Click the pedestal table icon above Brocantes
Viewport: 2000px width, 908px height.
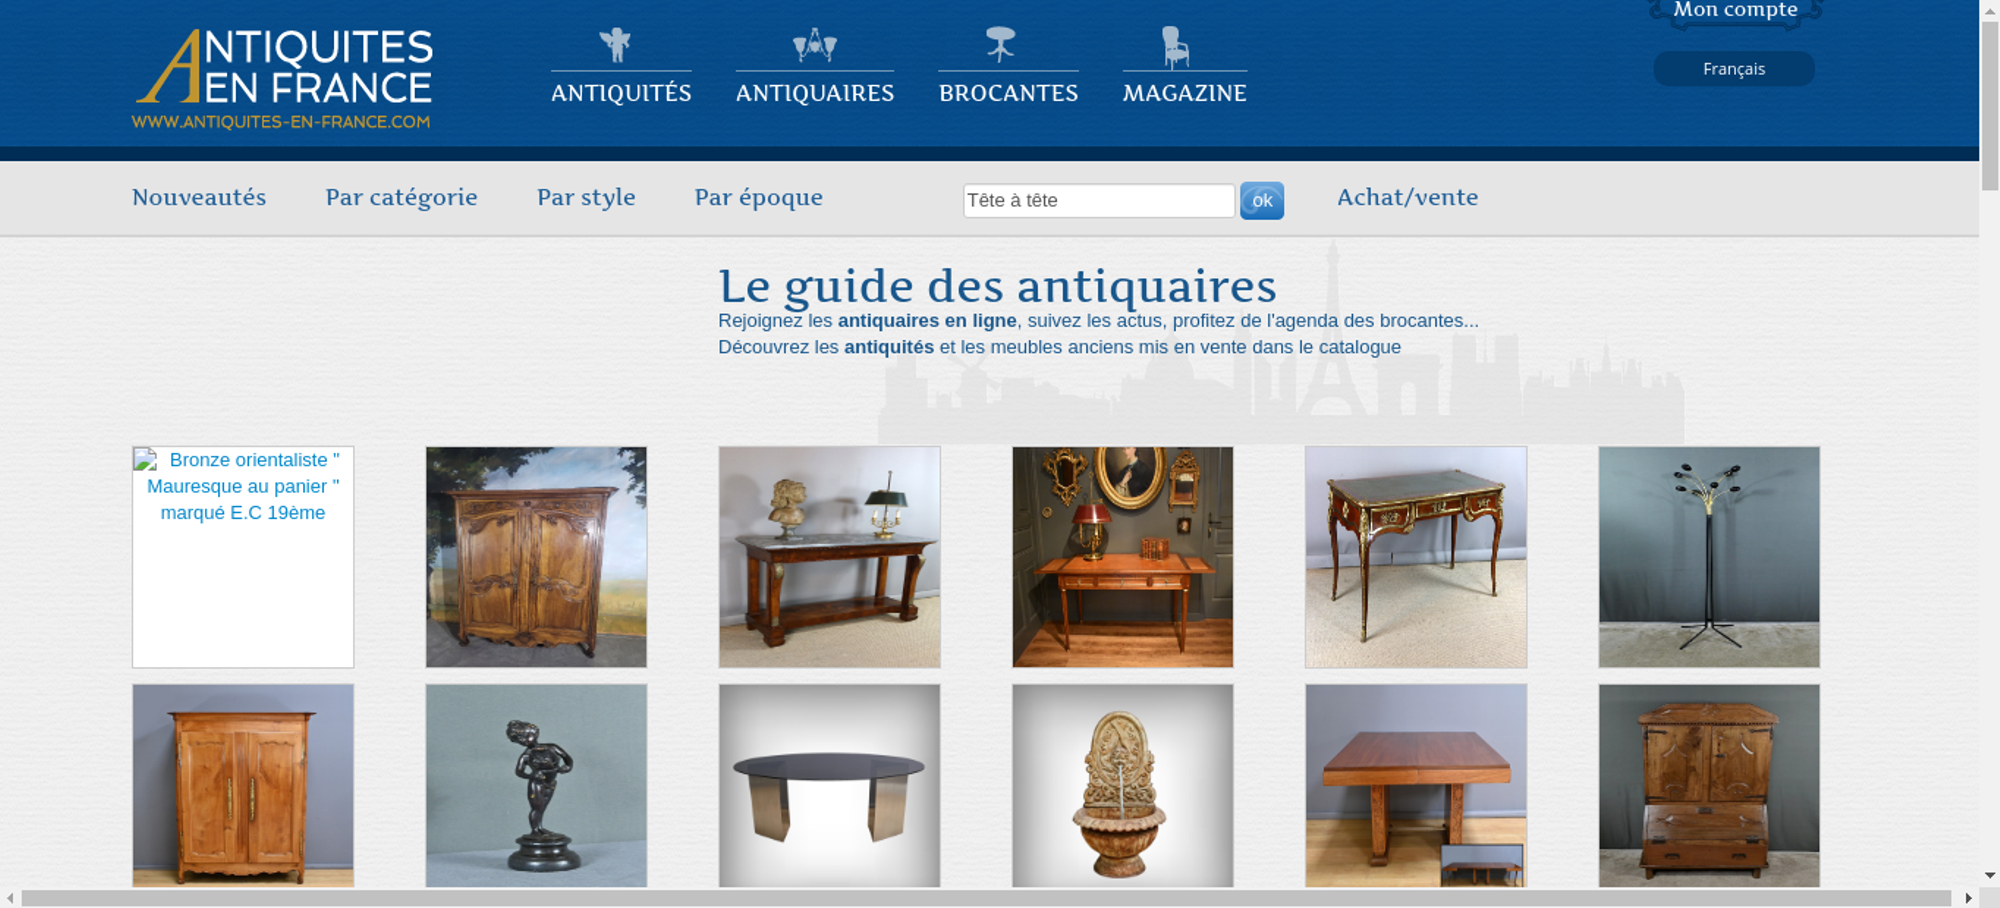1000,45
